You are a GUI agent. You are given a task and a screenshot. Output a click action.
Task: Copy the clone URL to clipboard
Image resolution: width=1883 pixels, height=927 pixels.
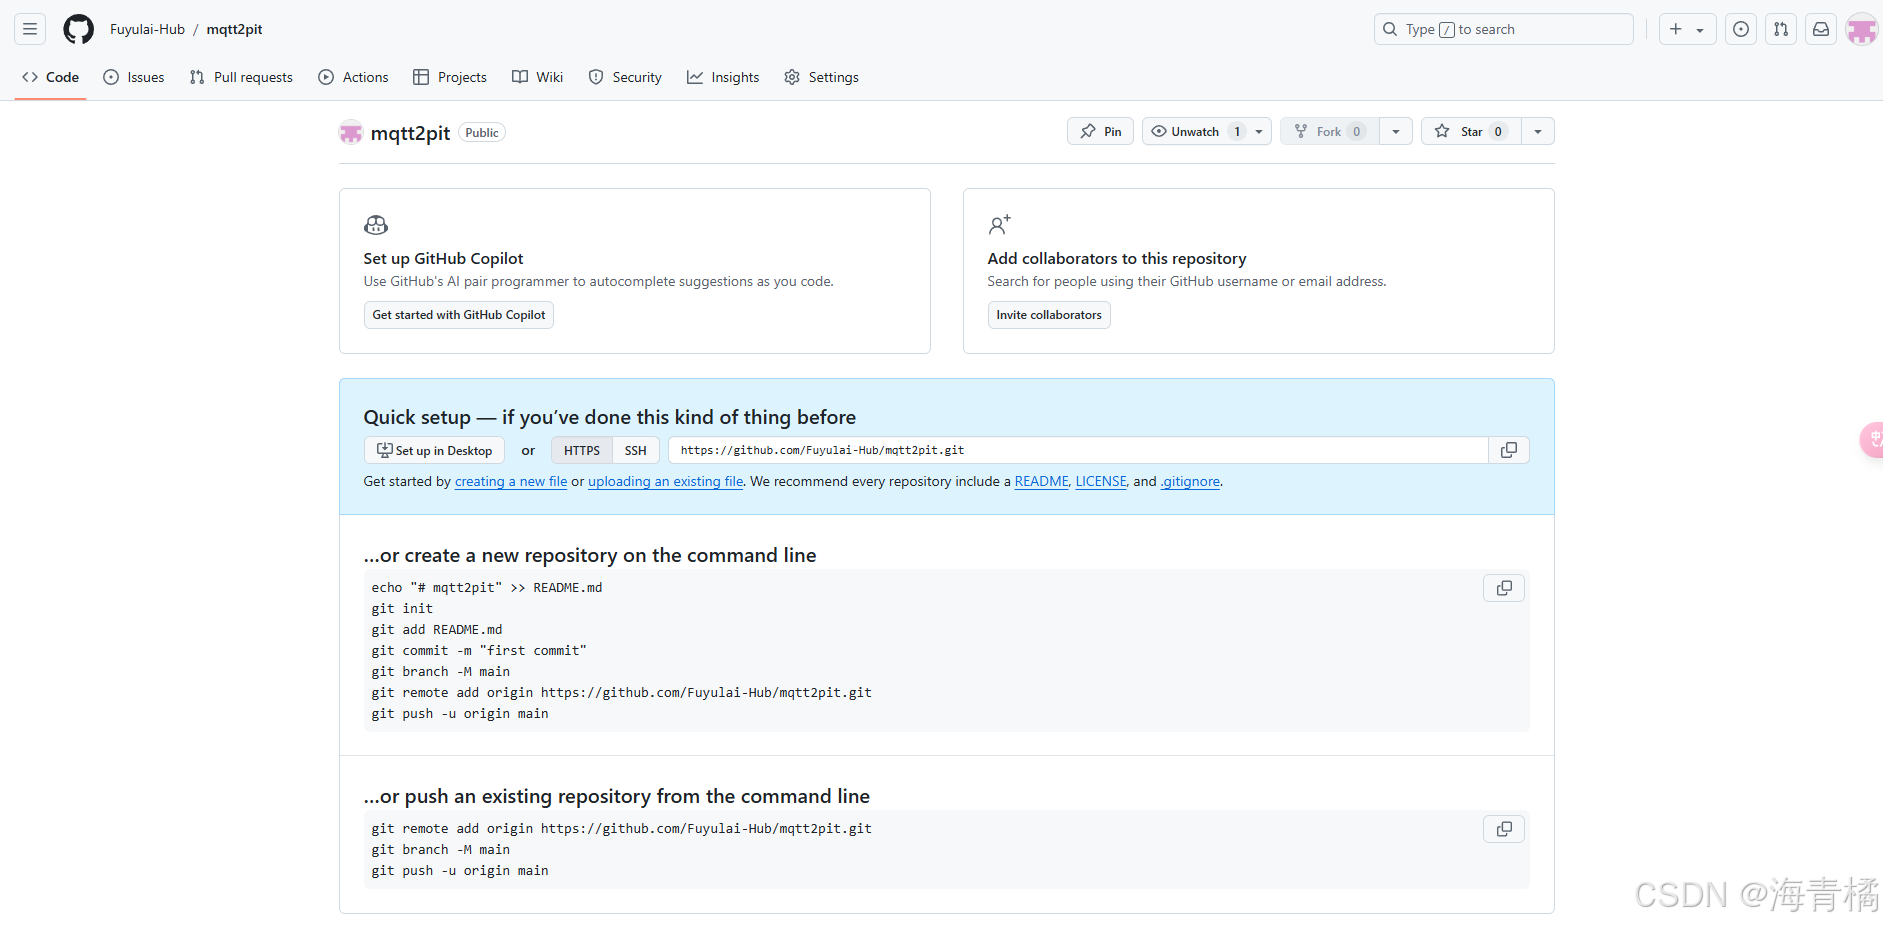1509,450
